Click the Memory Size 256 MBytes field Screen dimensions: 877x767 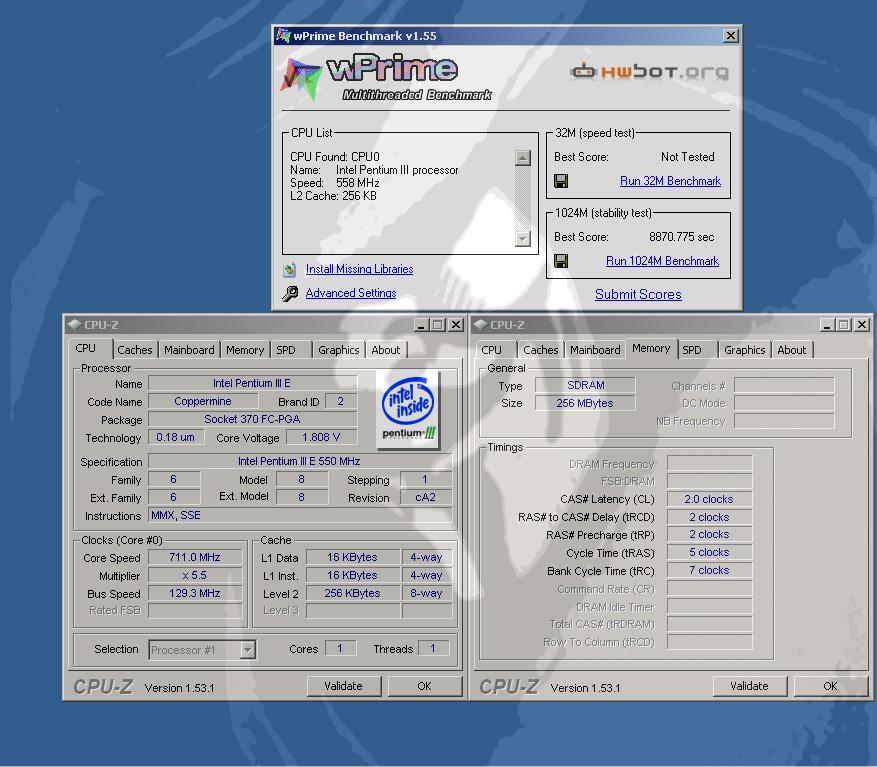pos(585,403)
